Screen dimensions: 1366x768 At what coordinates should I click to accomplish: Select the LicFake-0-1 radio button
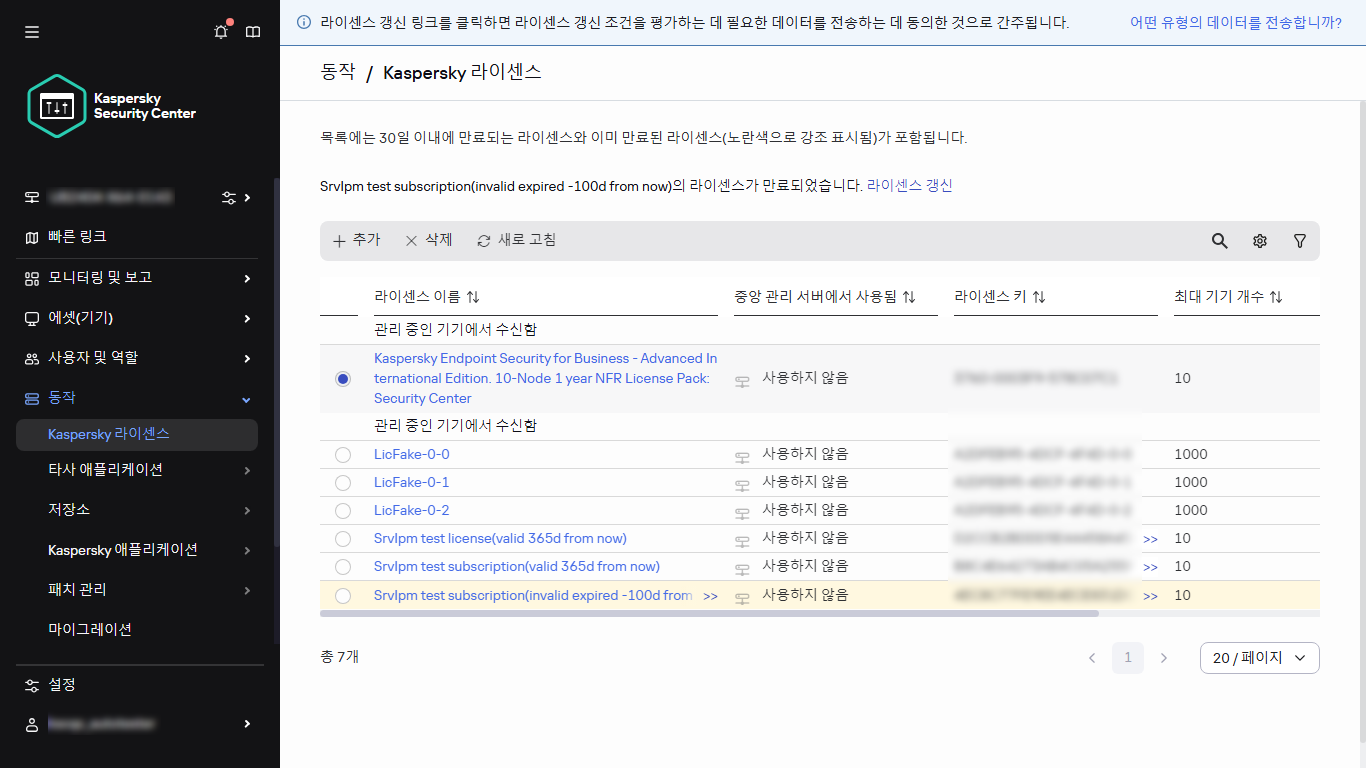click(x=343, y=482)
